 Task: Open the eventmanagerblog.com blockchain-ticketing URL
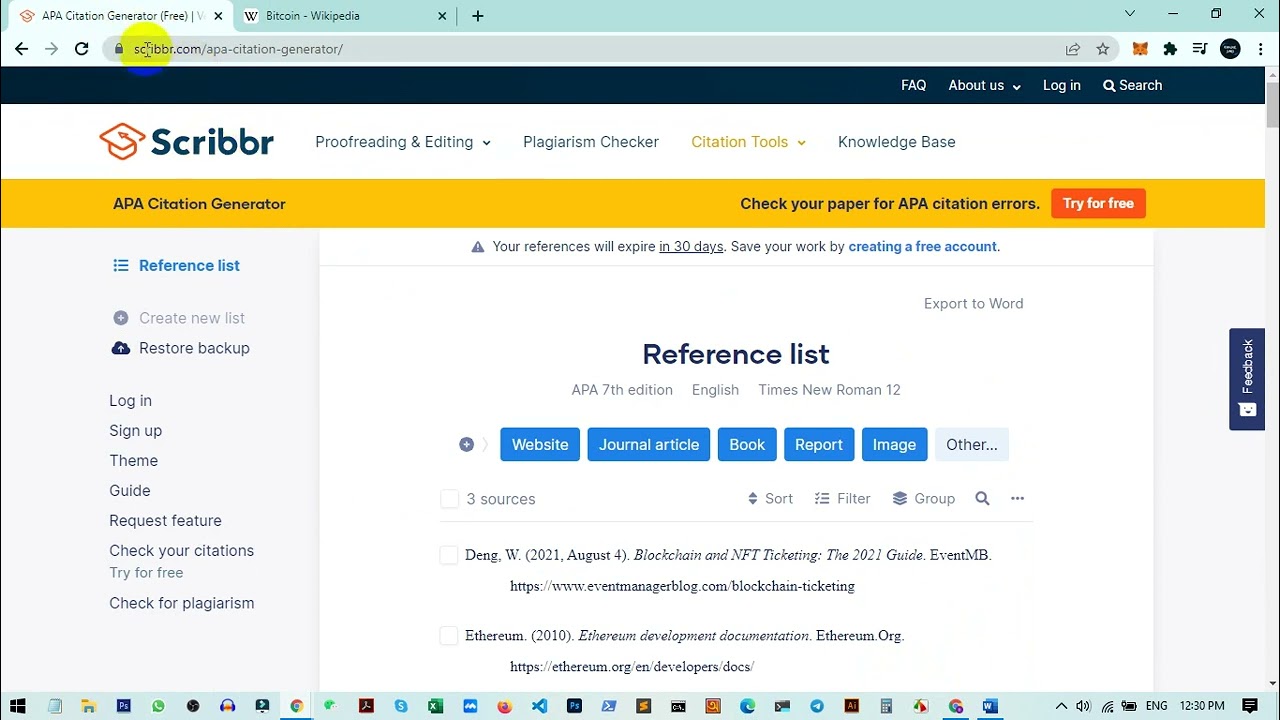pyautogui.click(x=682, y=586)
